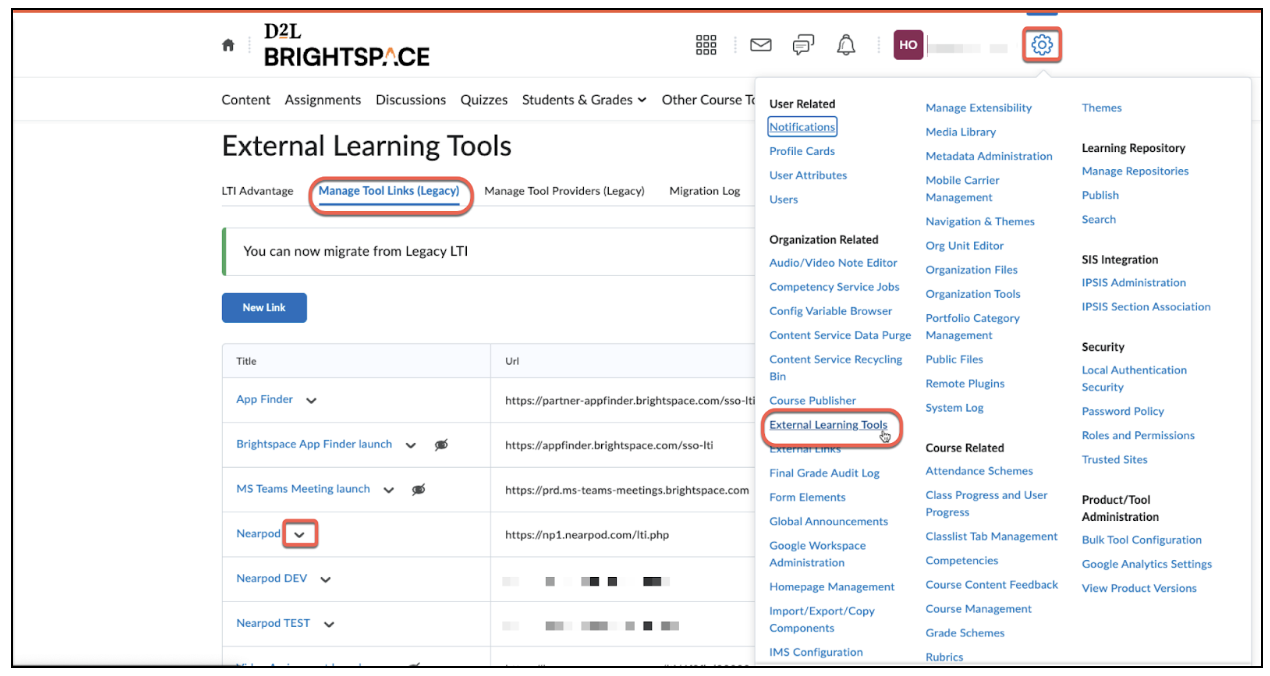Expand the Students & Grades menu

point(584,100)
